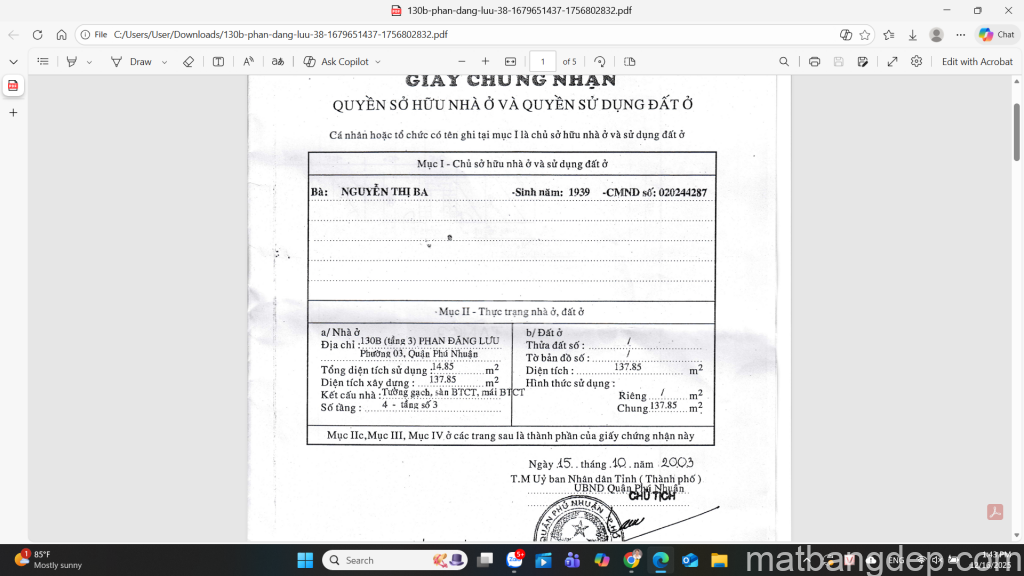Open the Copilot Chat button

point(996,34)
